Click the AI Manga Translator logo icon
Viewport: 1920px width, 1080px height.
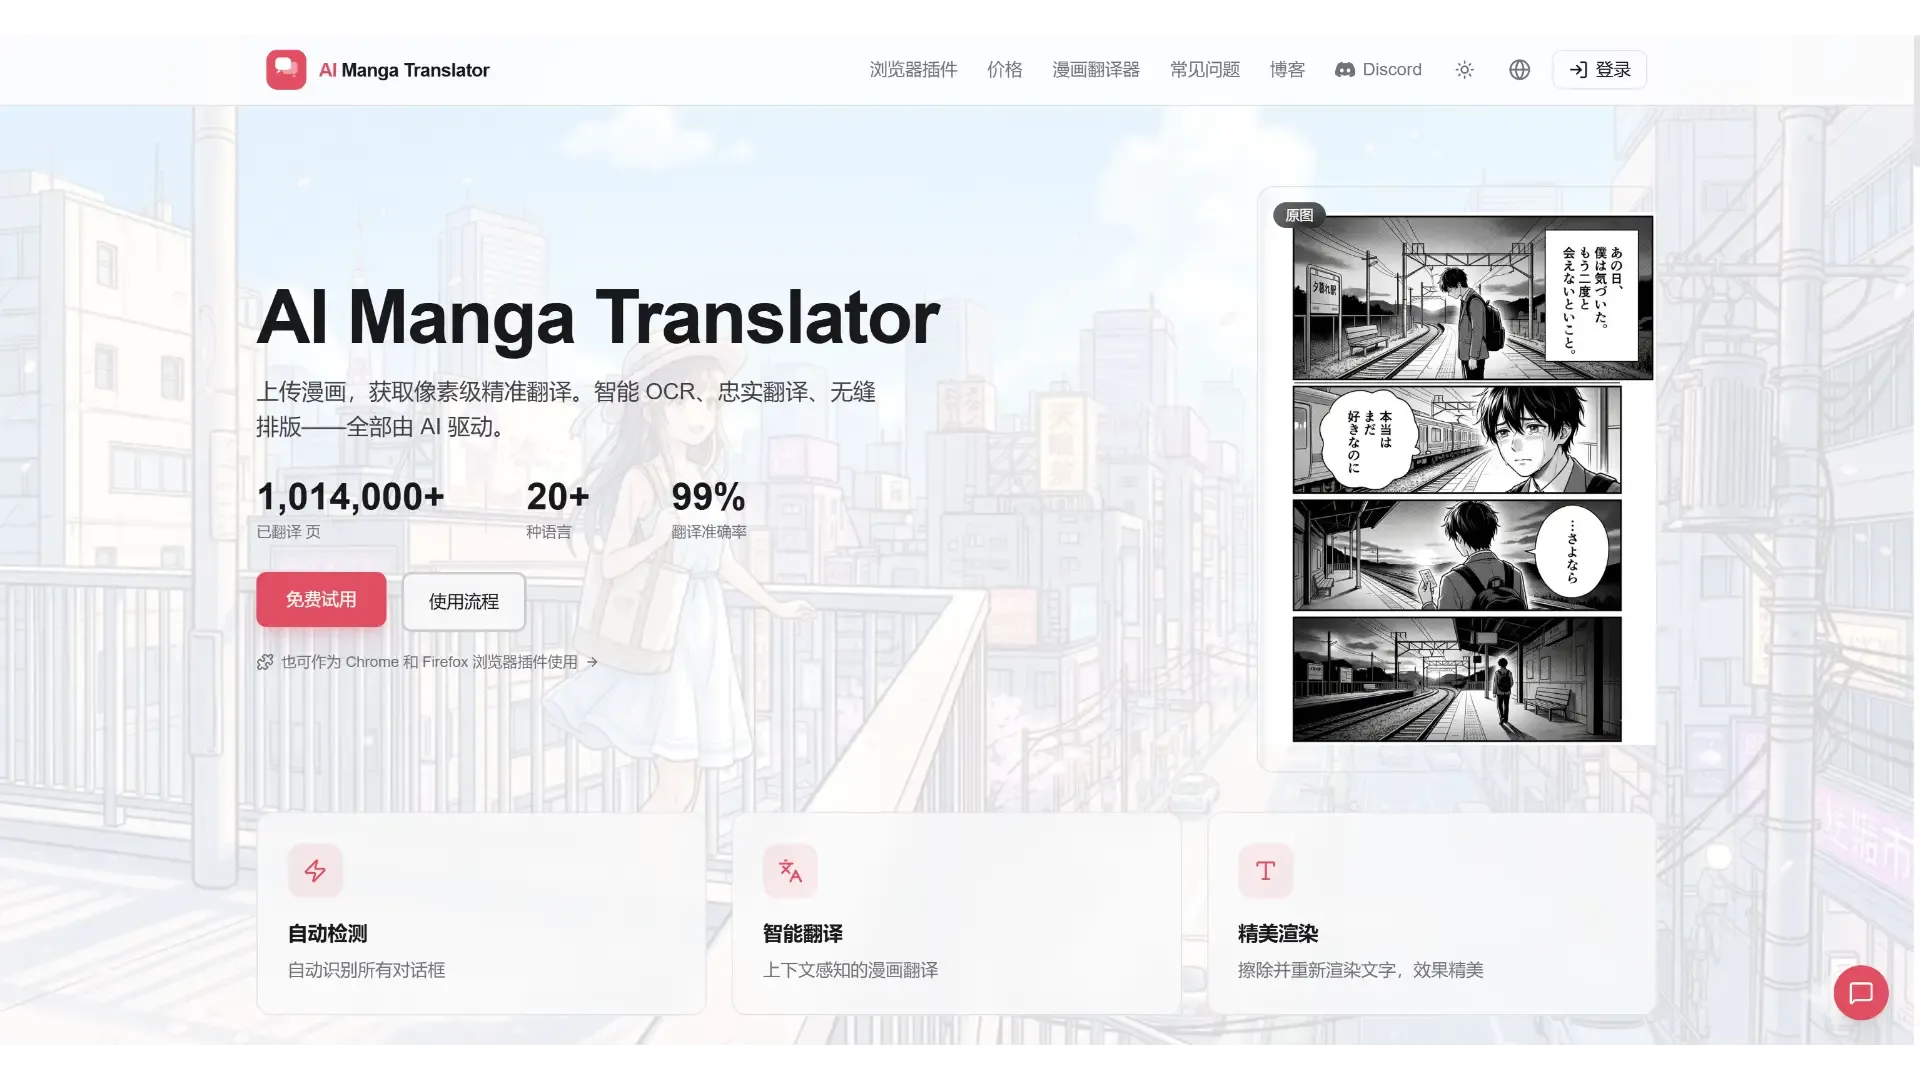point(286,70)
